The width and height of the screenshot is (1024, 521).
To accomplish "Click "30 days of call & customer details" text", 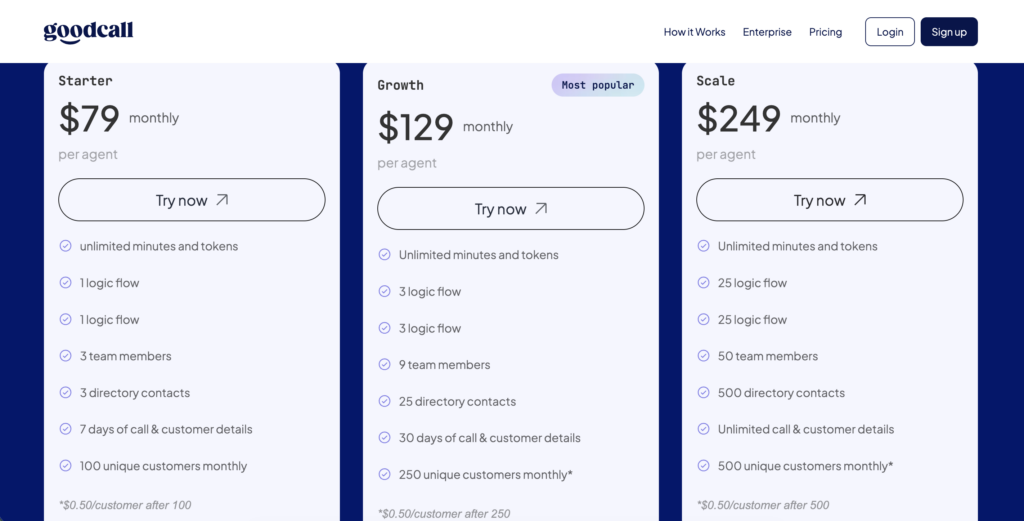I will (490, 437).
